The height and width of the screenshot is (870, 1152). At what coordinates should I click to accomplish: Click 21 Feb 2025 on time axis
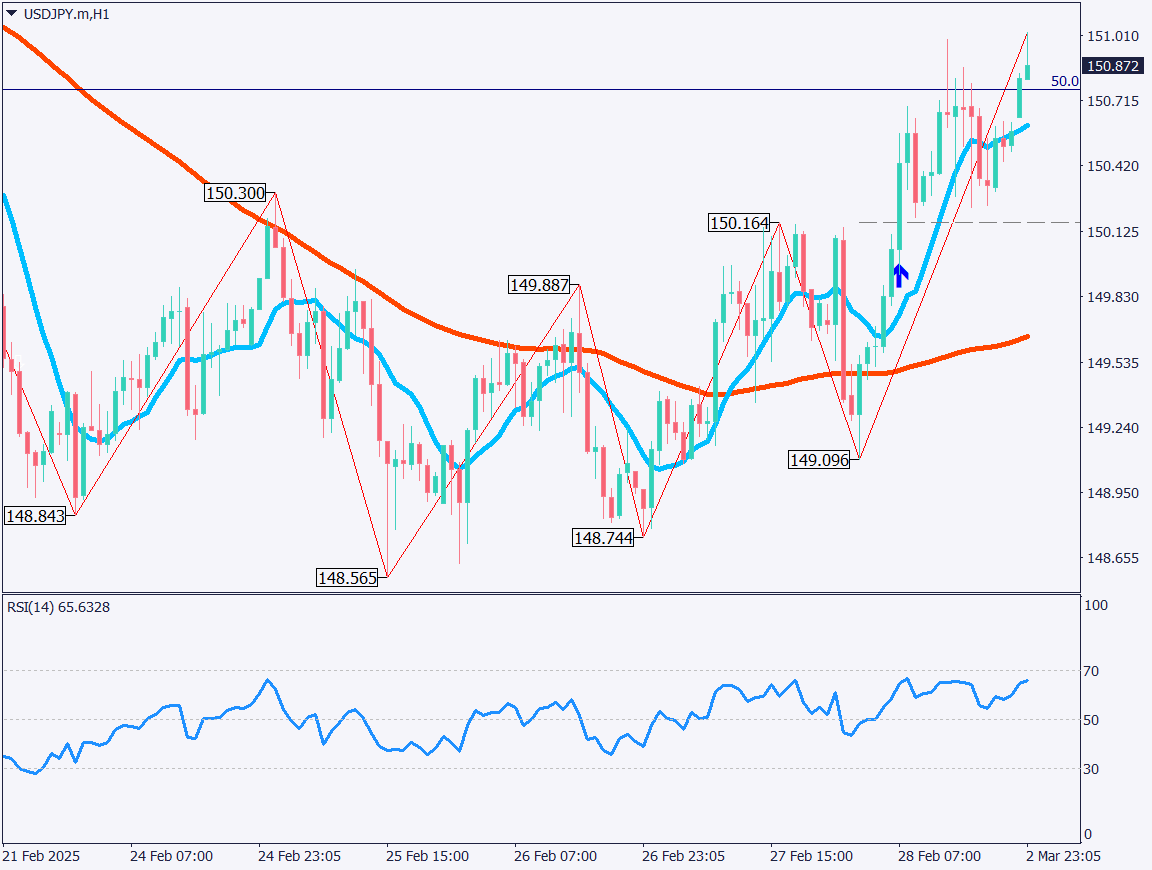41,857
